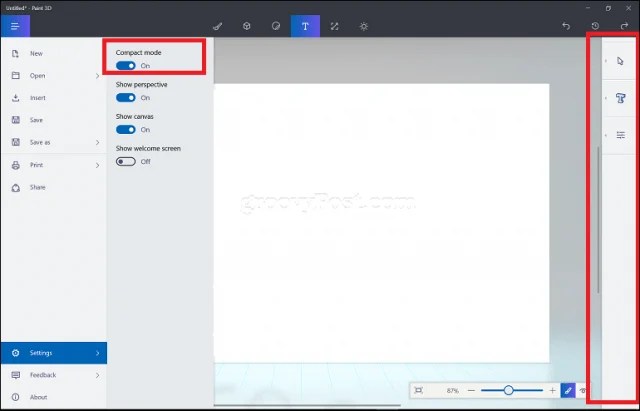This screenshot has width=640, height=411.
Task: Expand the Settings submenu chevron
Action: coord(98,353)
